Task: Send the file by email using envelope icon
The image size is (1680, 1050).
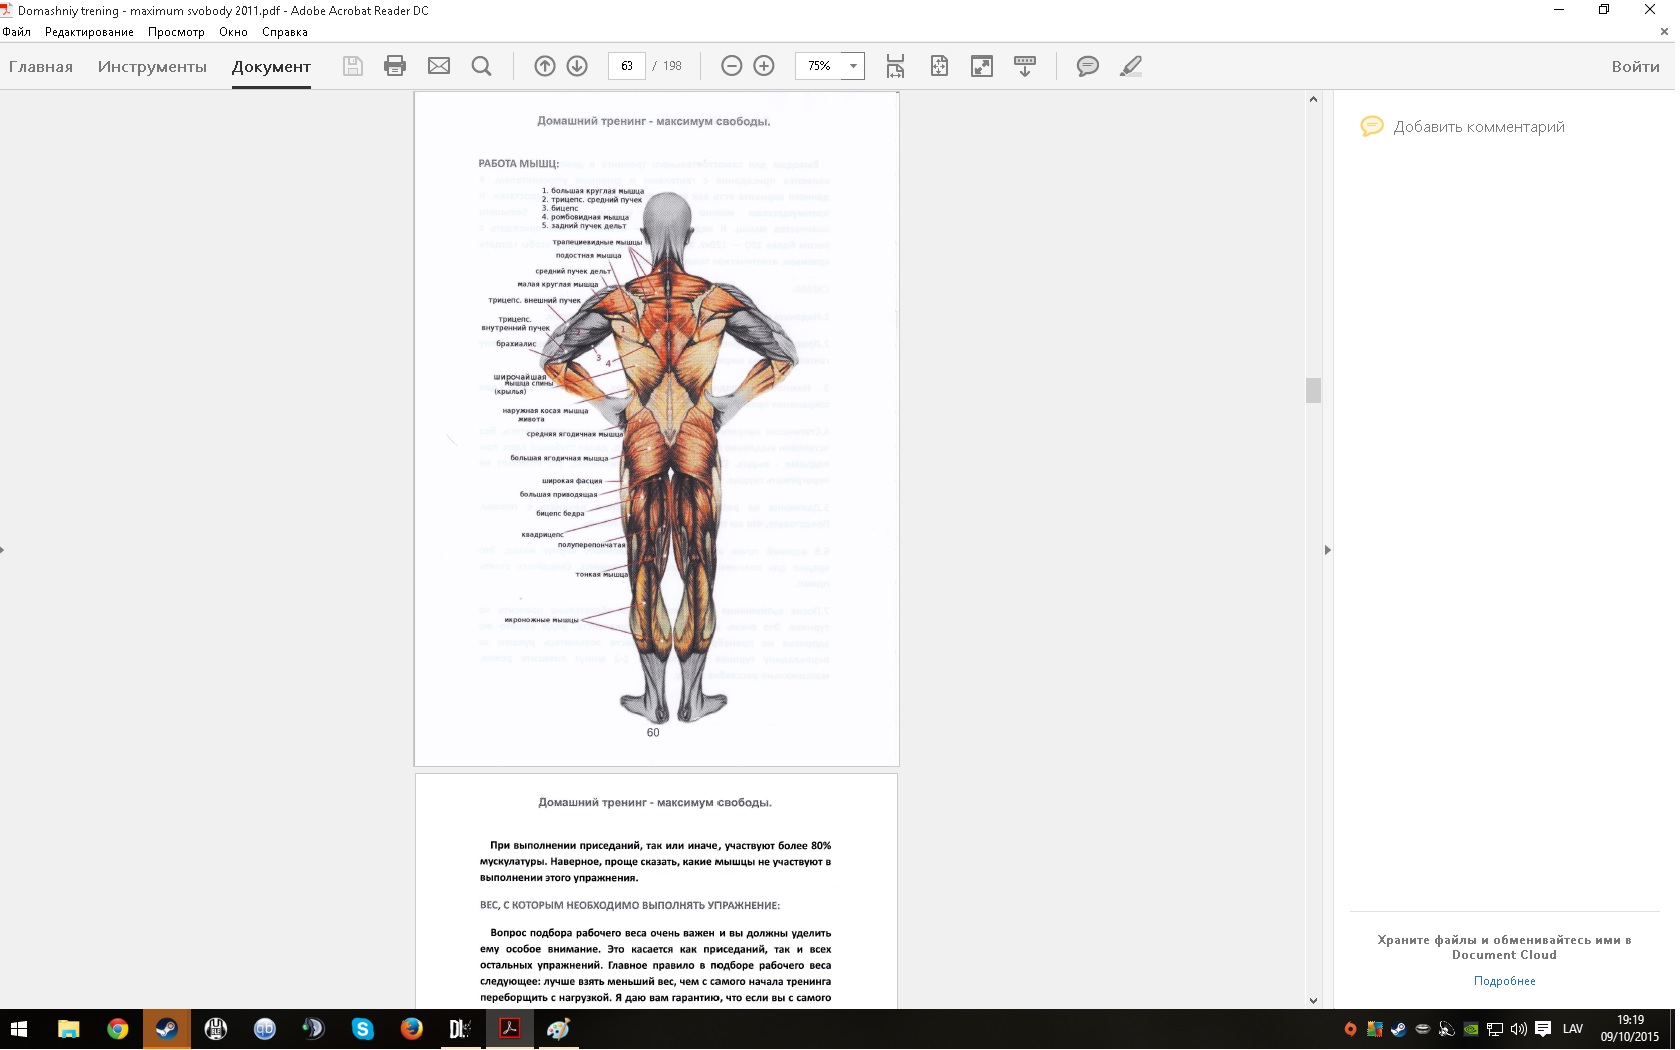Action: (439, 66)
